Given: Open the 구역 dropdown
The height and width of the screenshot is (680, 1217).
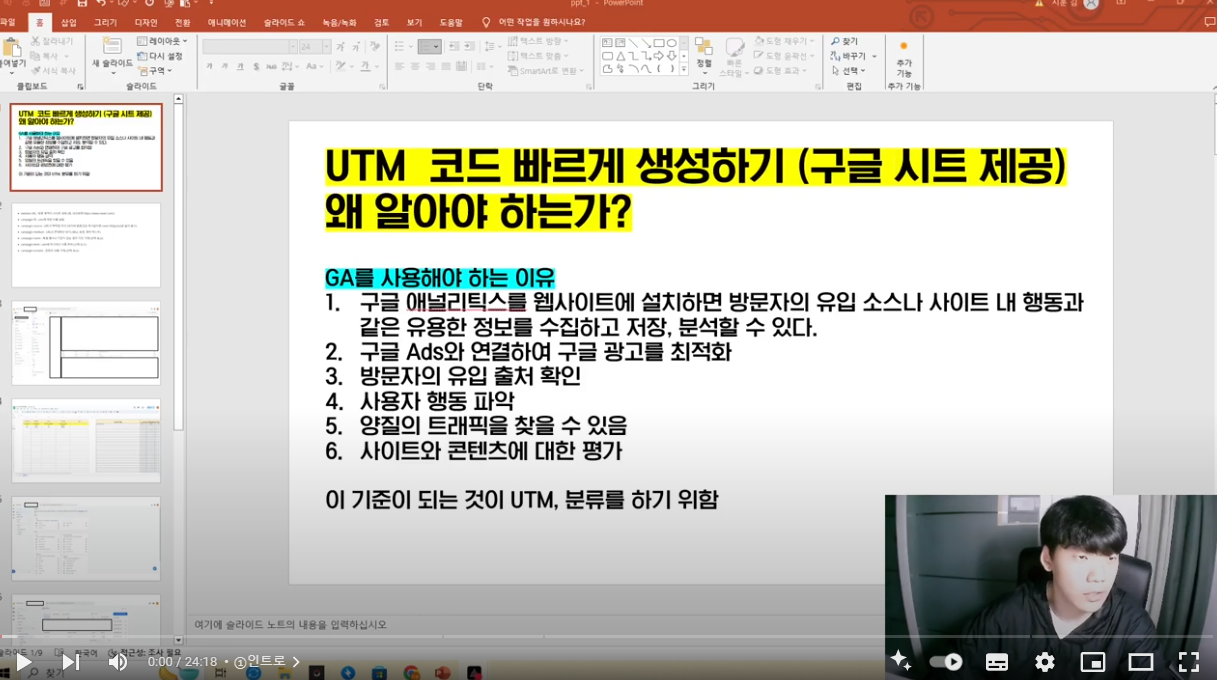Looking at the screenshot, I should [155, 71].
